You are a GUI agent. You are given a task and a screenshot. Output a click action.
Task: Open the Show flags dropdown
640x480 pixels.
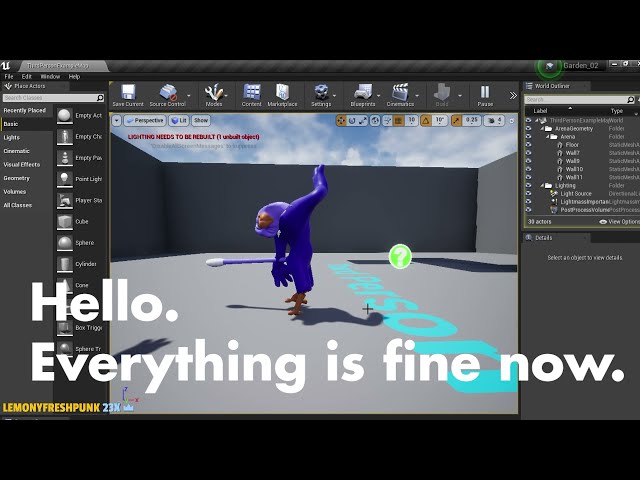tap(201, 120)
